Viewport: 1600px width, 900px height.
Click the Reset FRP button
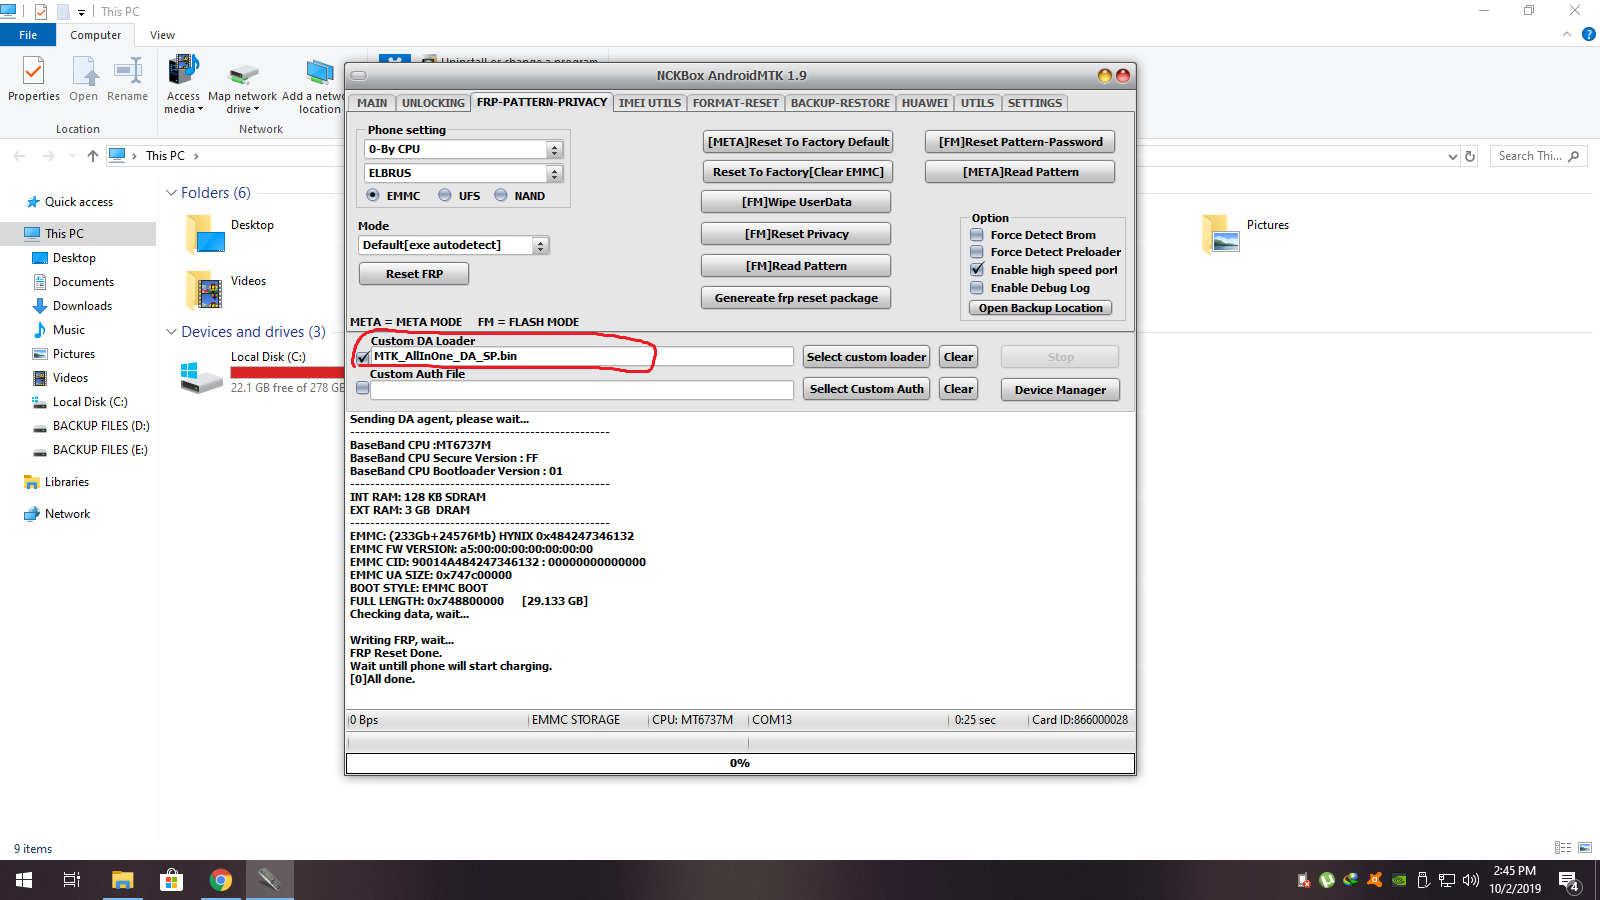click(414, 274)
